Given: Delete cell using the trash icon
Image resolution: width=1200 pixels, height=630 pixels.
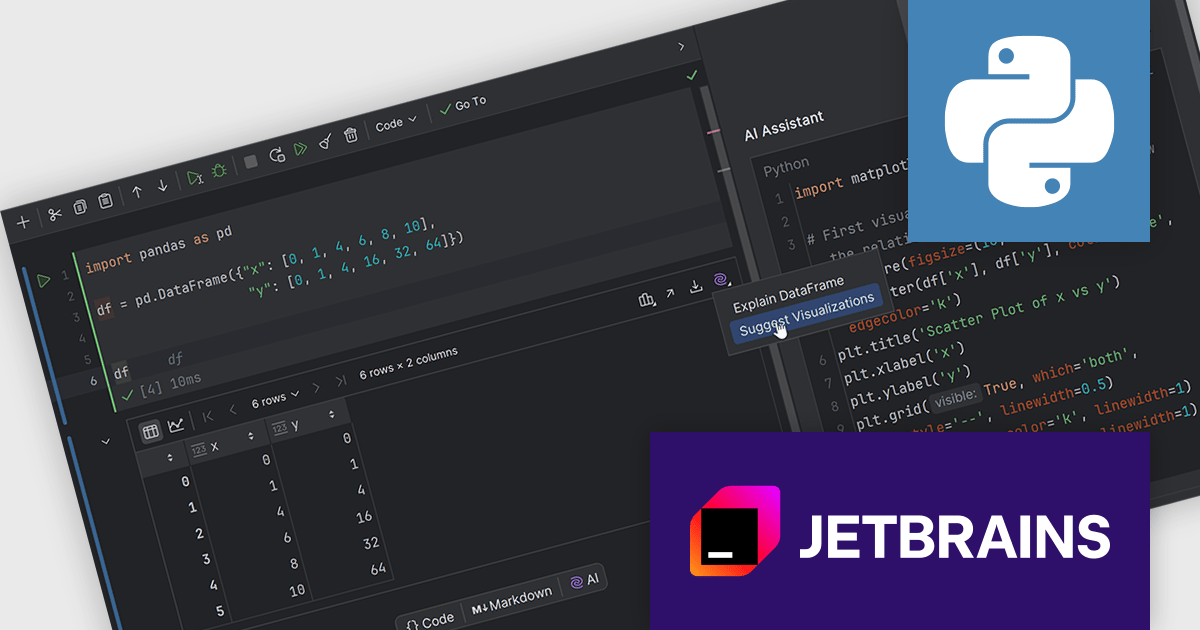Looking at the screenshot, I should 350,135.
